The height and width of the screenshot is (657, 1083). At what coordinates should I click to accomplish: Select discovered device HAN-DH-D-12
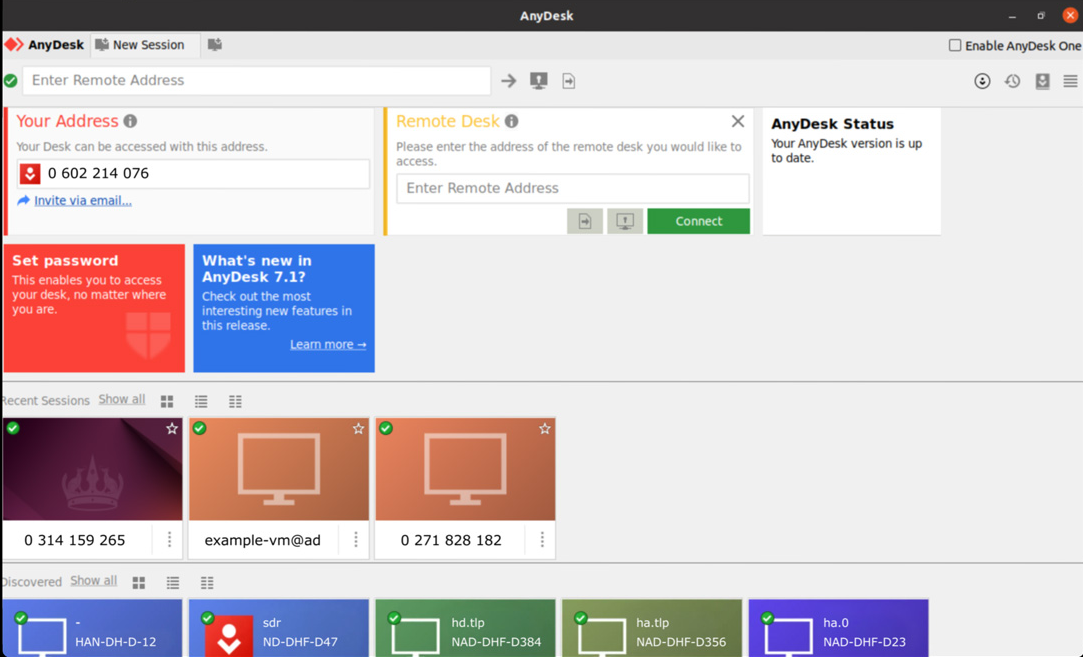point(93,628)
